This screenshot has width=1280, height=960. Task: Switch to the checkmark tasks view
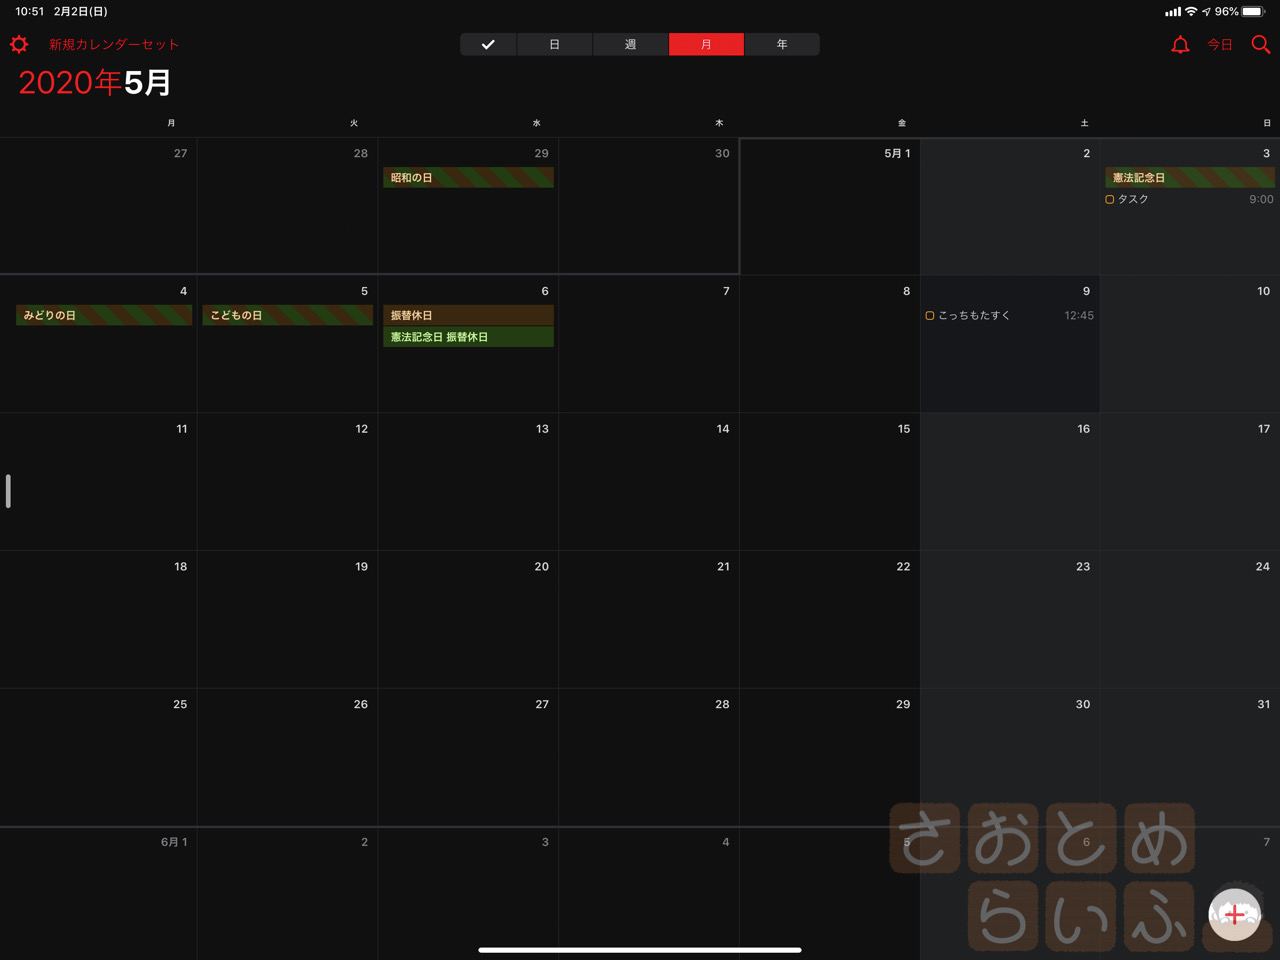(488, 44)
